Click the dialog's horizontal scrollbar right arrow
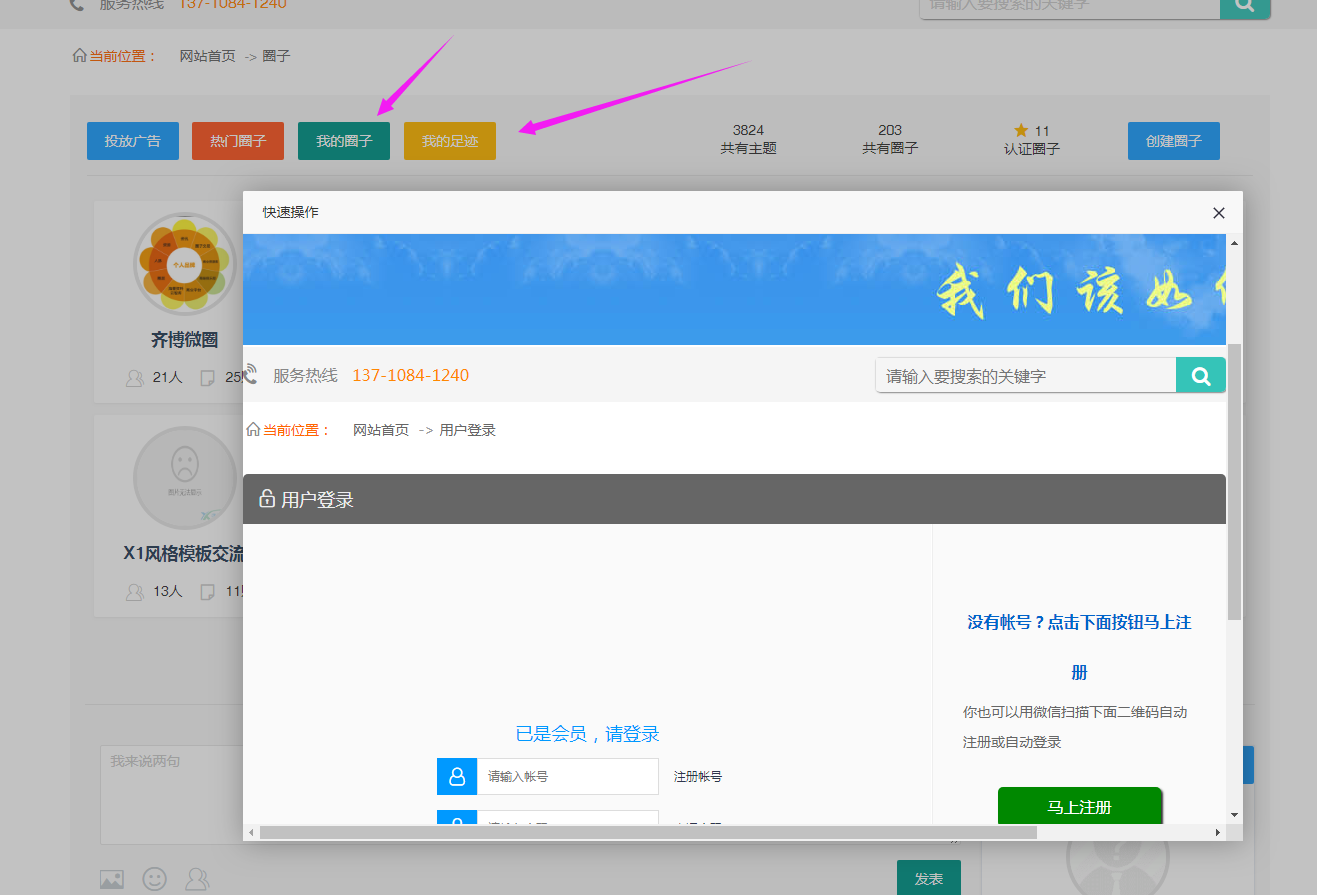This screenshot has width=1317, height=895. [x=1217, y=832]
